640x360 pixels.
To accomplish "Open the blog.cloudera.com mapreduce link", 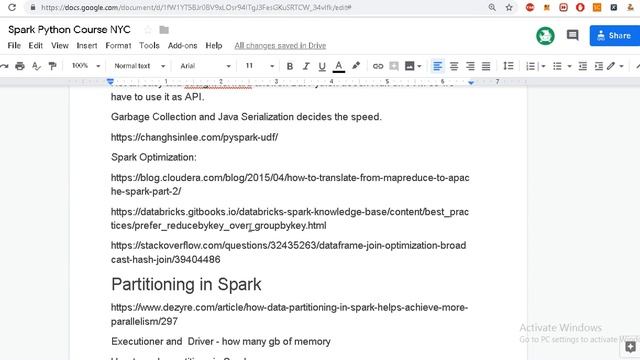I will click(x=290, y=184).
